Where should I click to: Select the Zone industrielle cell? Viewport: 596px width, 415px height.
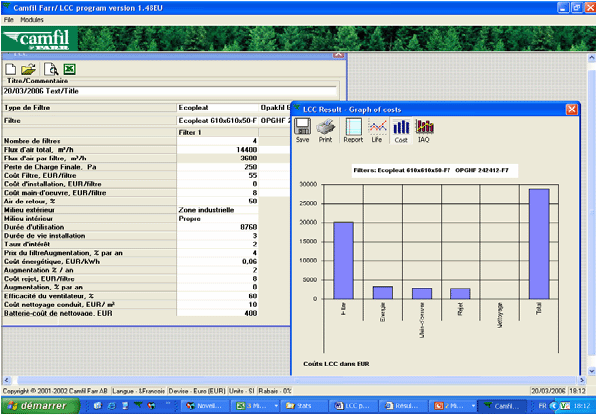pos(217,210)
